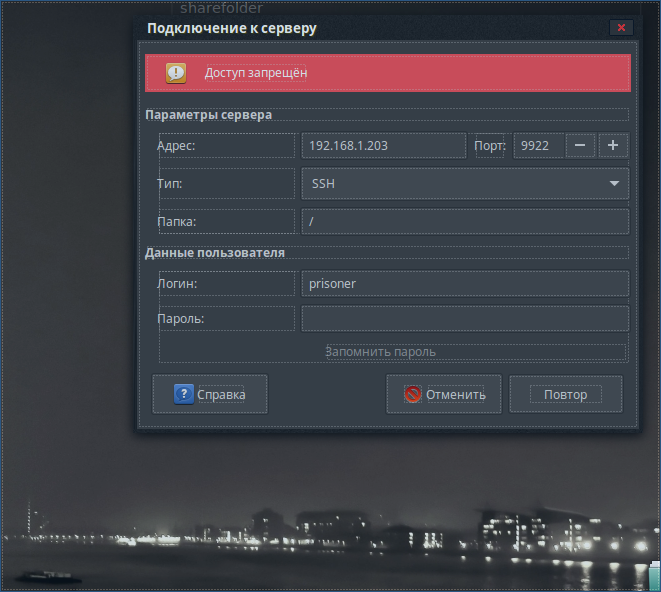Viewport: 661px width, 592px height.
Task: Click the Адрес label
Action: 177,146
